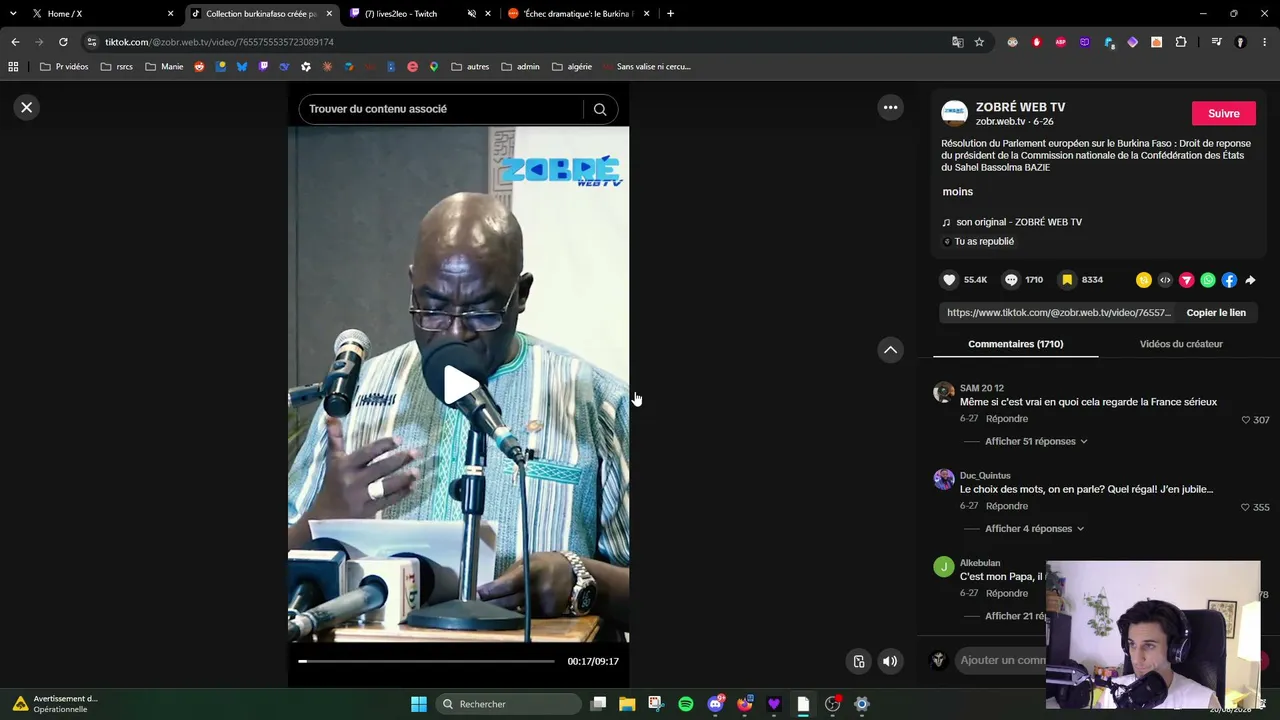Open the Manie bookmarks folder
This screenshot has height=720, width=1280.
(x=165, y=67)
